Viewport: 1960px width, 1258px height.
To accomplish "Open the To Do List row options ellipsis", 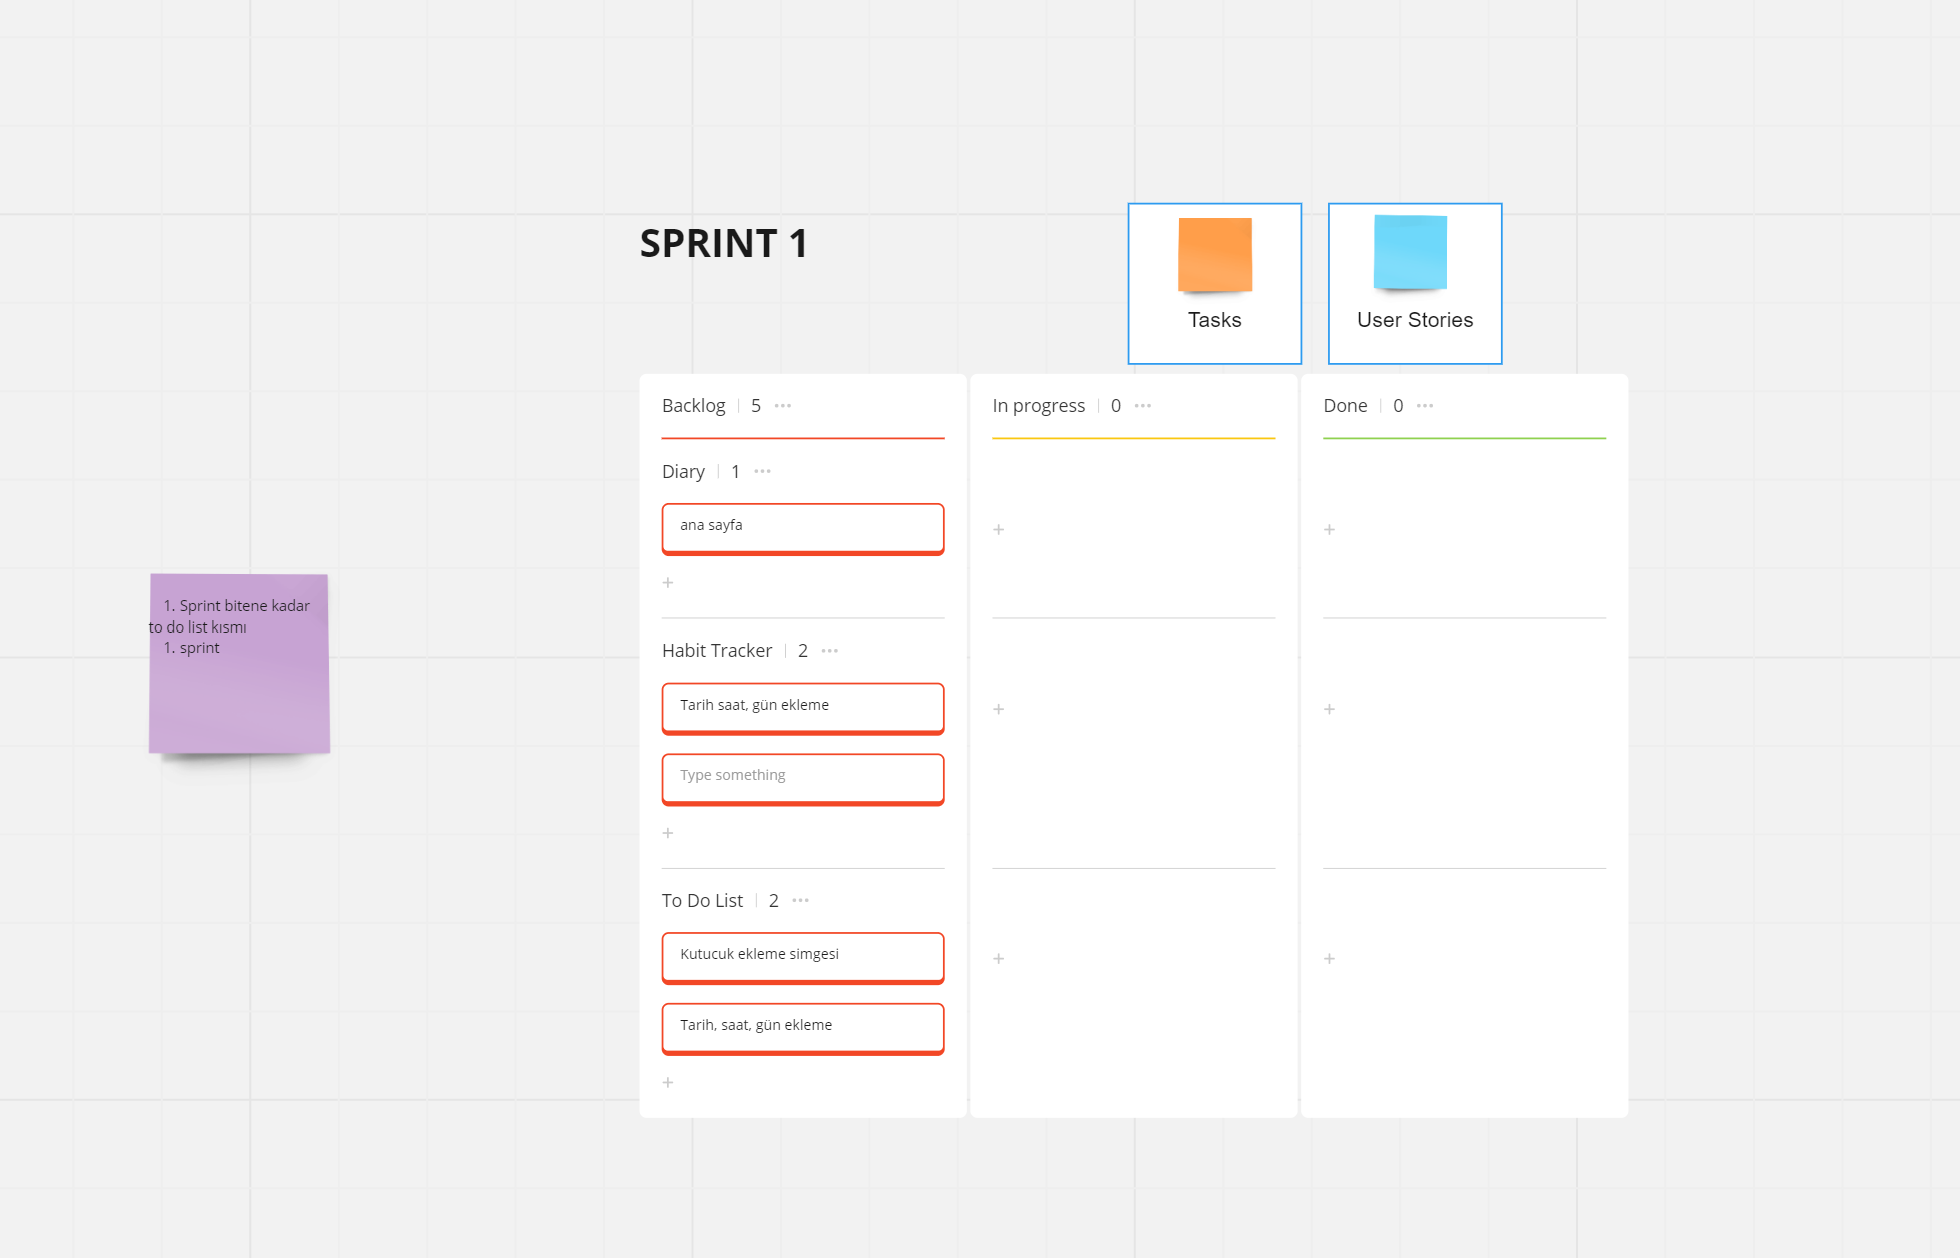I will [801, 901].
